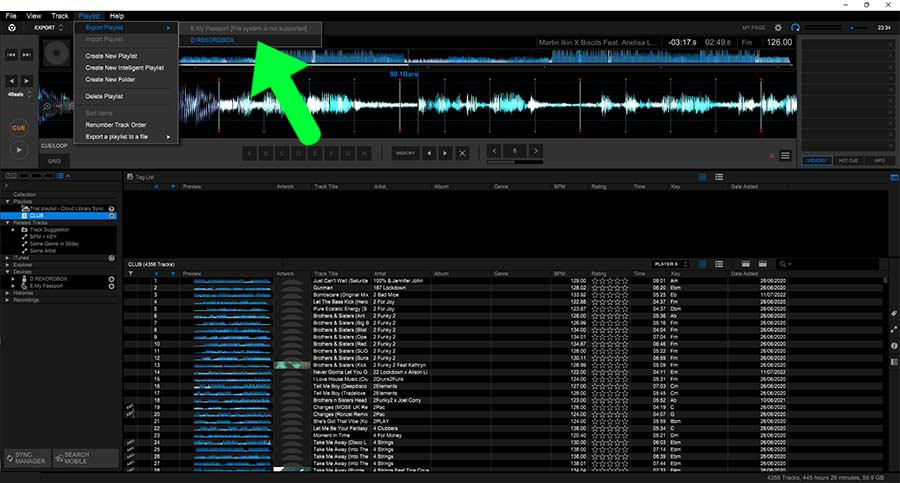Open the deck hamburger menu icon

785,156
